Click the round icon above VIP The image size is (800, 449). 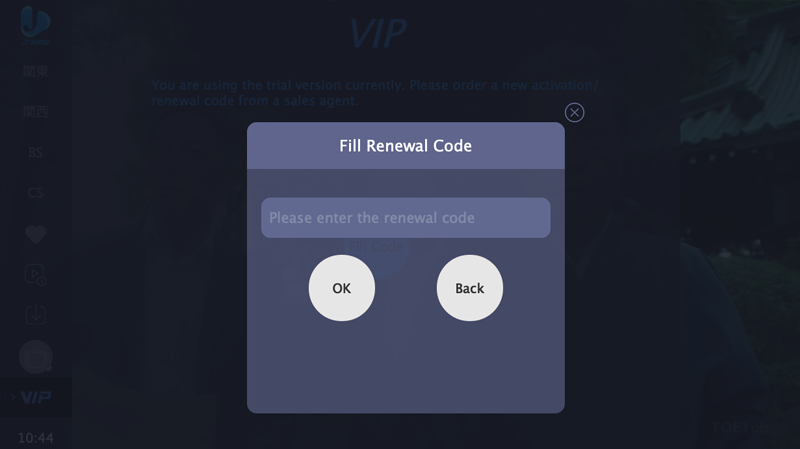[x=36, y=356]
